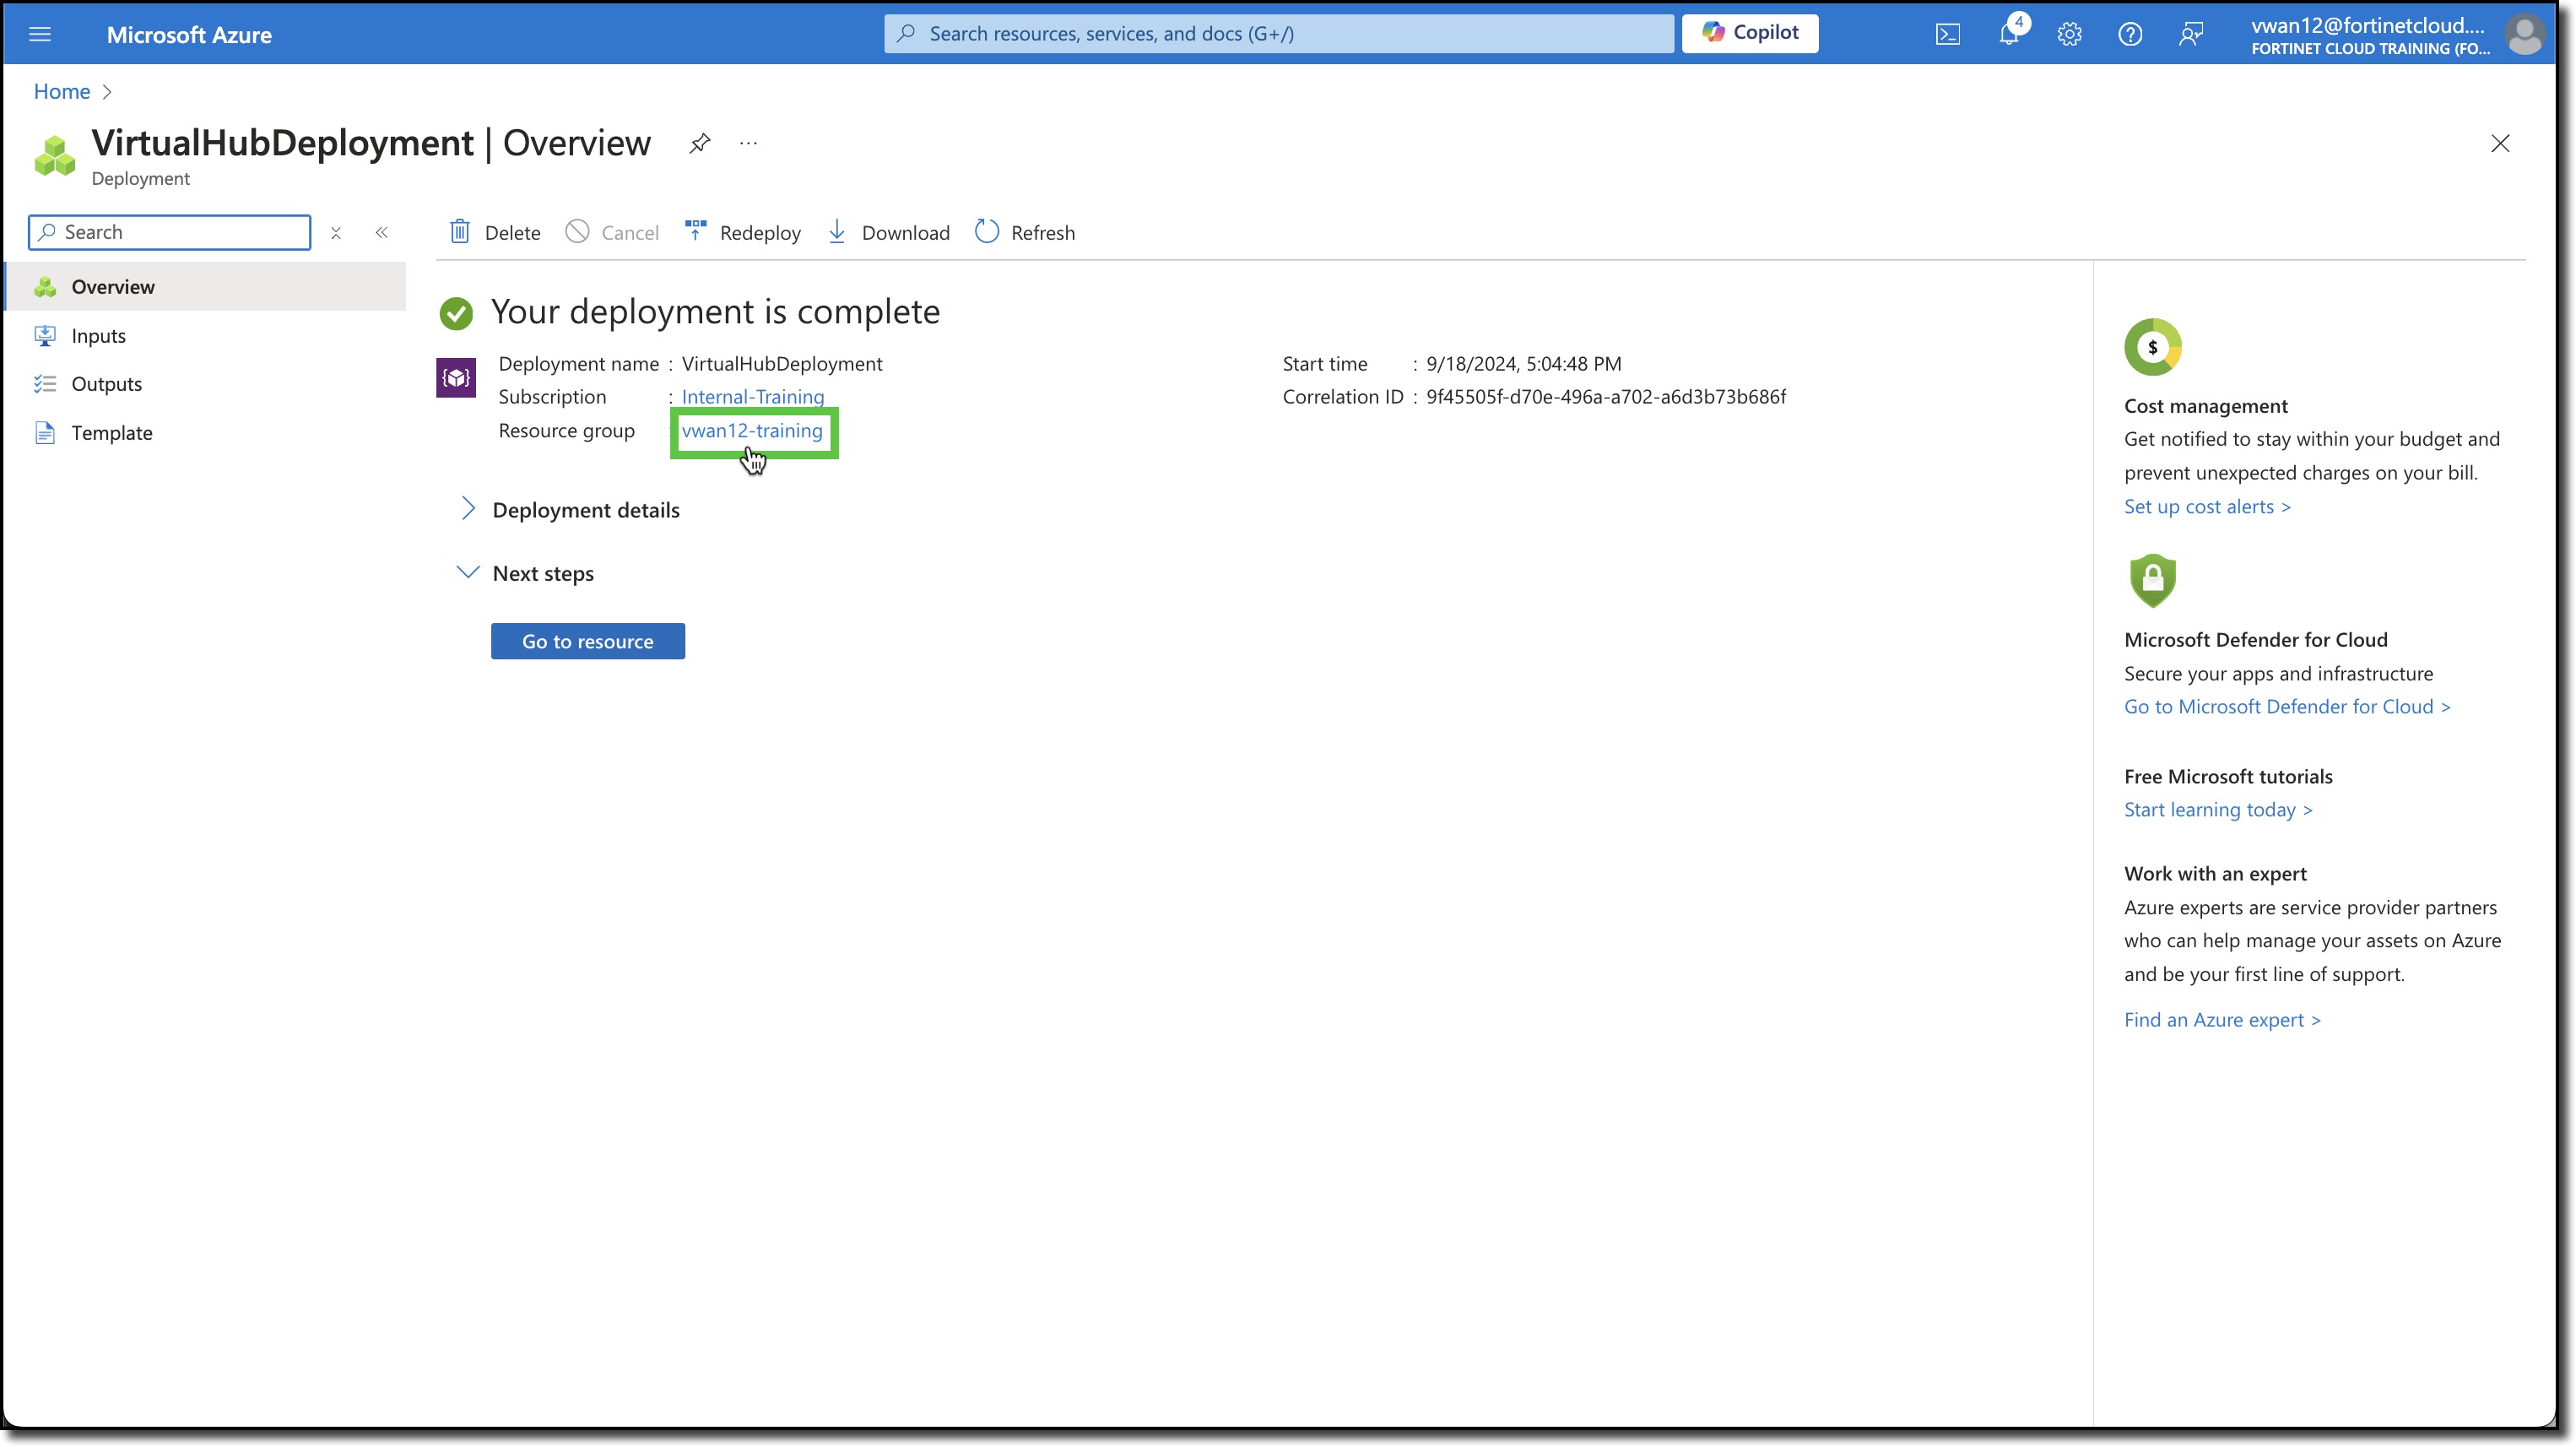Viewport: 2576px width, 1447px height.
Task: Open Cloud Shell from the header
Action: tap(1947, 34)
